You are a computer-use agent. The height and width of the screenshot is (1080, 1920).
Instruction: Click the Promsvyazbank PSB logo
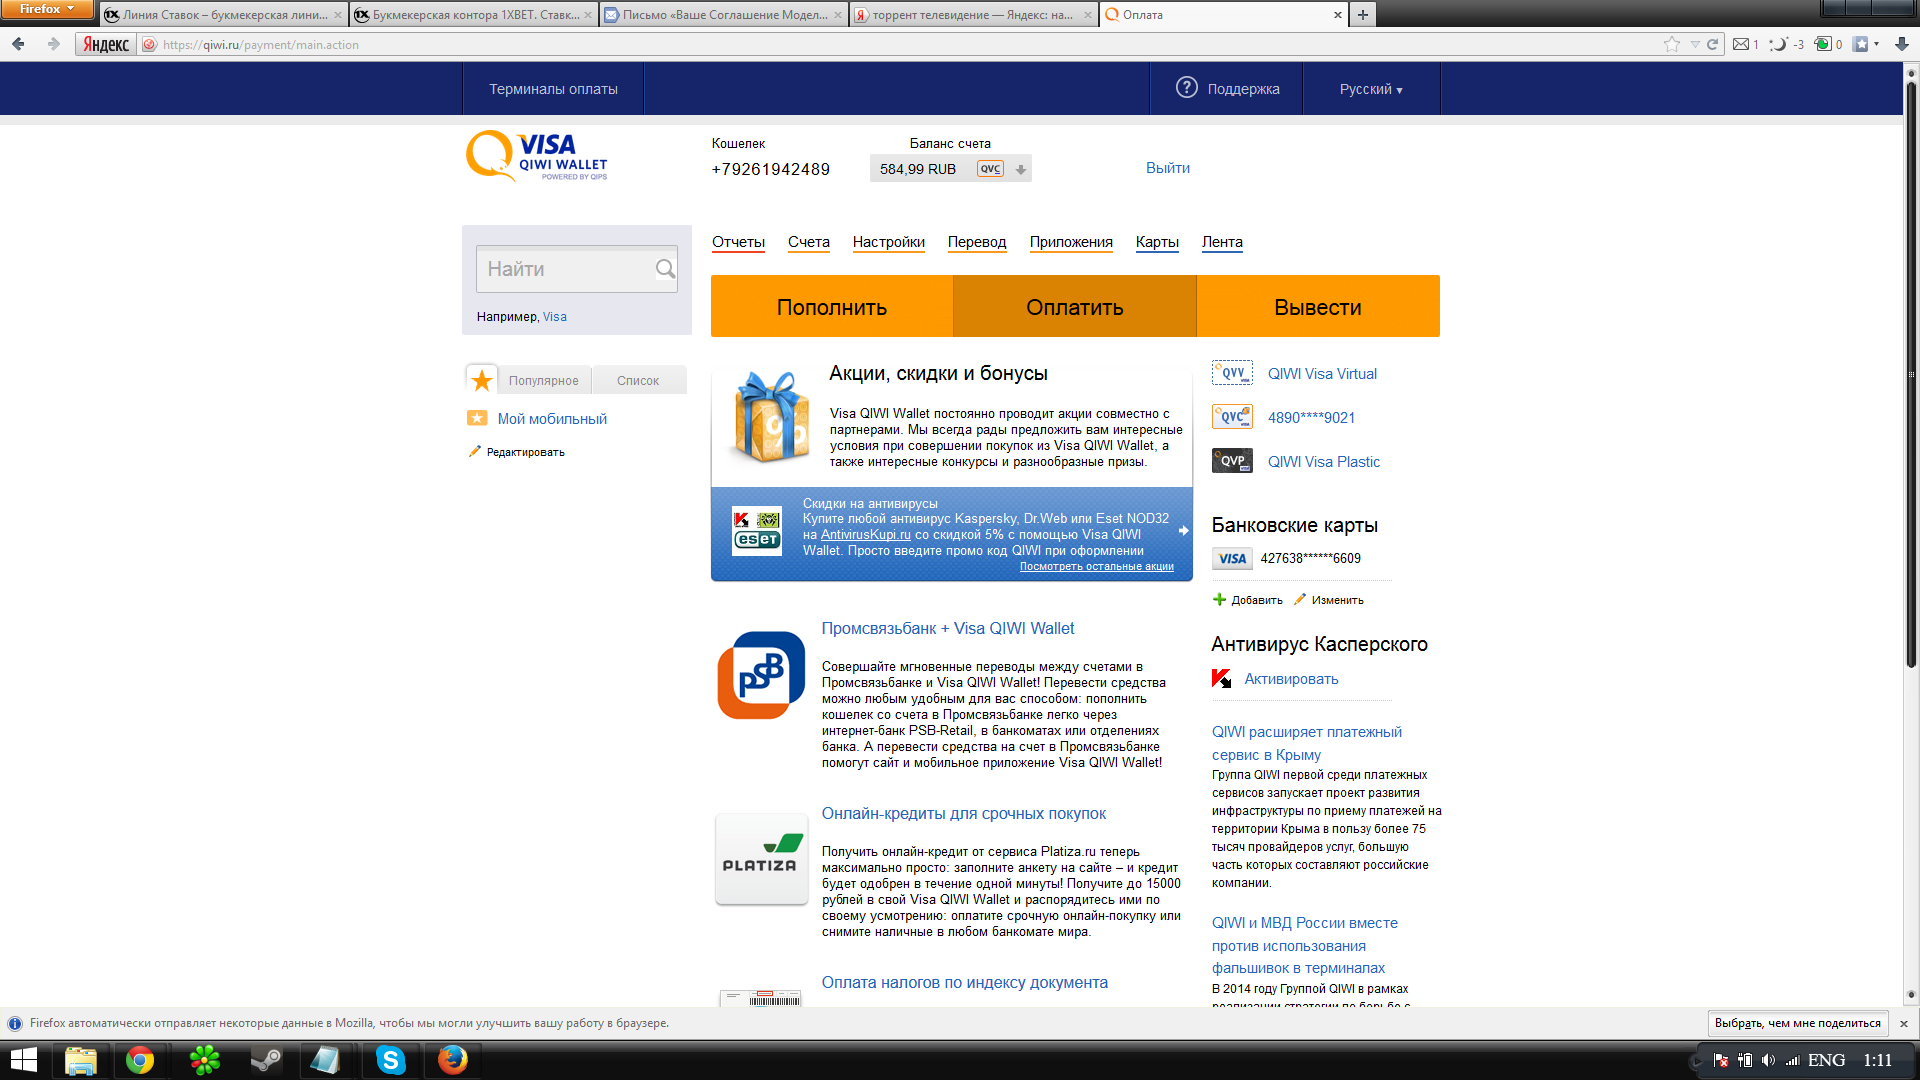(x=761, y=675)
